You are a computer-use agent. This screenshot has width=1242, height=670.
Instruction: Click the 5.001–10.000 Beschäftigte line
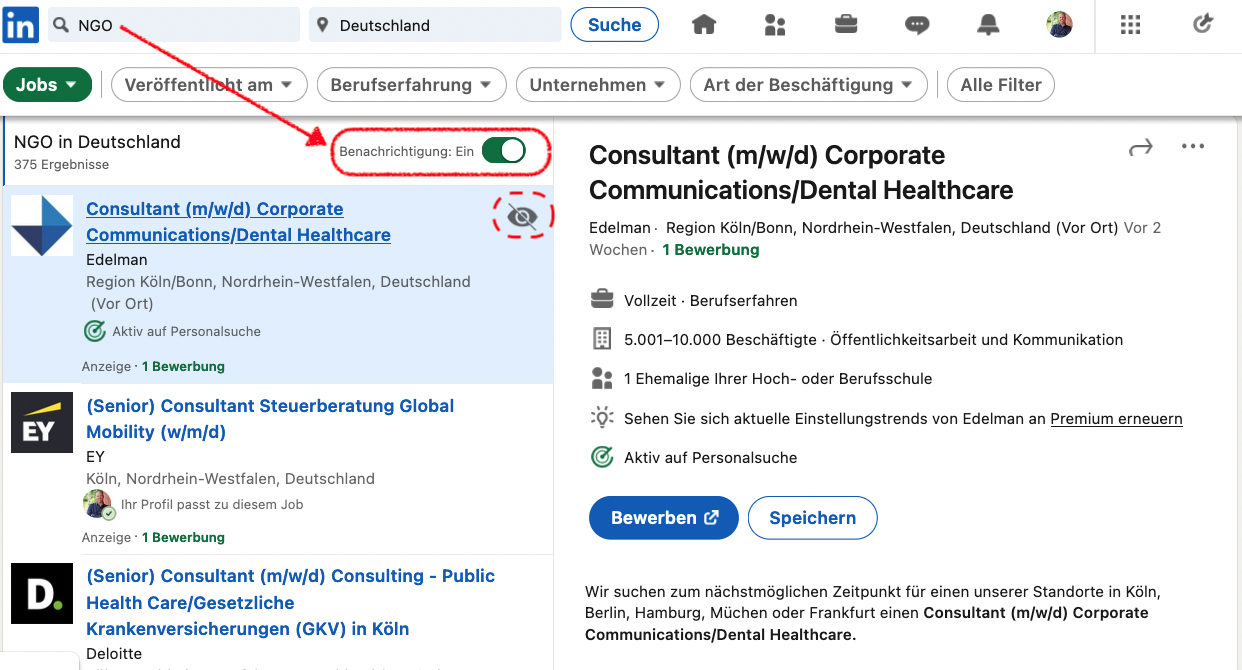click(873, 340)
